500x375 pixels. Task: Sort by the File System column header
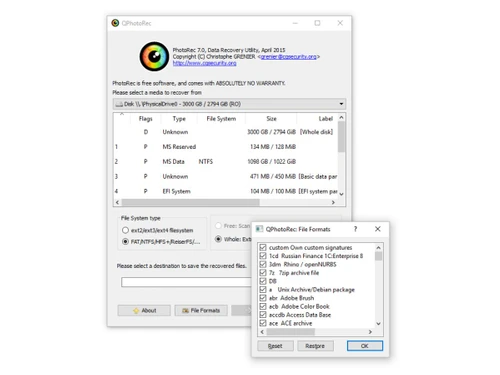point(221,119)
